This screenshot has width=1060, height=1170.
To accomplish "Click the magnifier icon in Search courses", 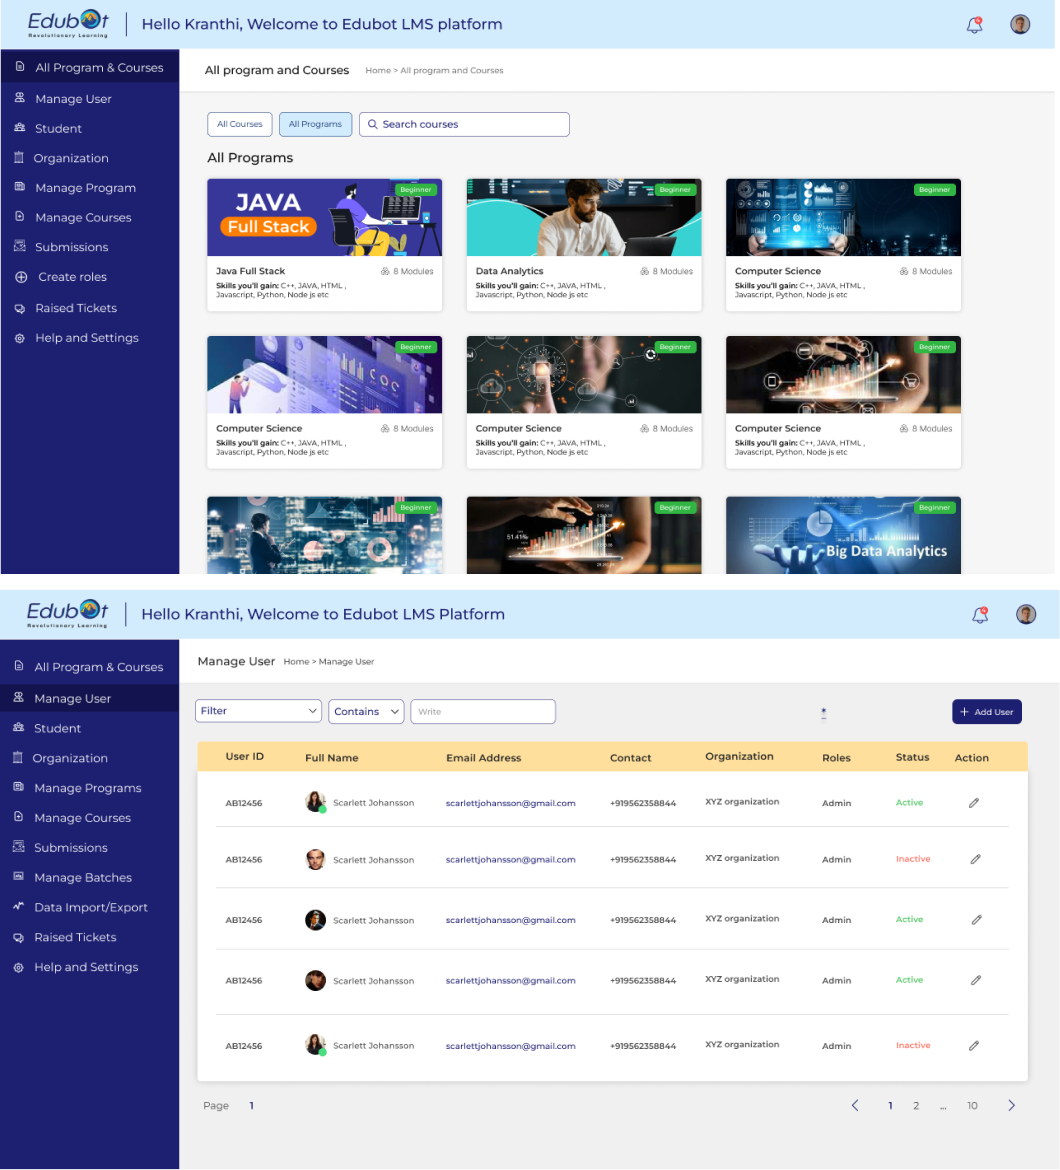I will [x=373, y=124].
